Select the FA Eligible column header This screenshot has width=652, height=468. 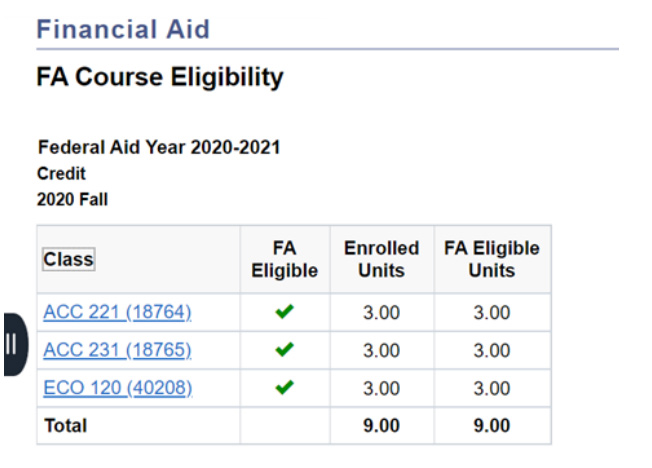tap(284, 259)
